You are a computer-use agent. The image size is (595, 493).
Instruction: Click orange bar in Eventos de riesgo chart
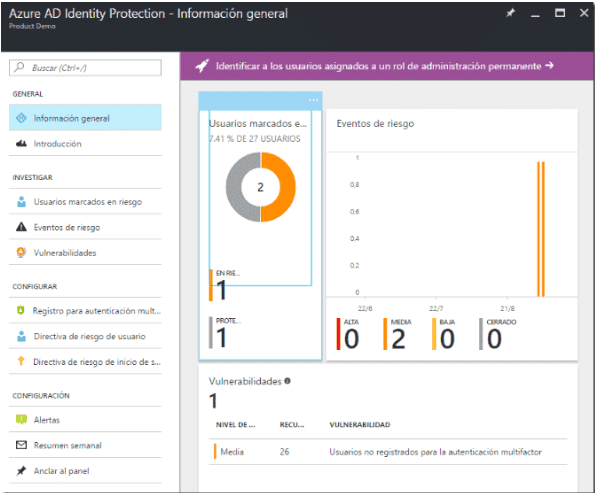pos(541,229)
